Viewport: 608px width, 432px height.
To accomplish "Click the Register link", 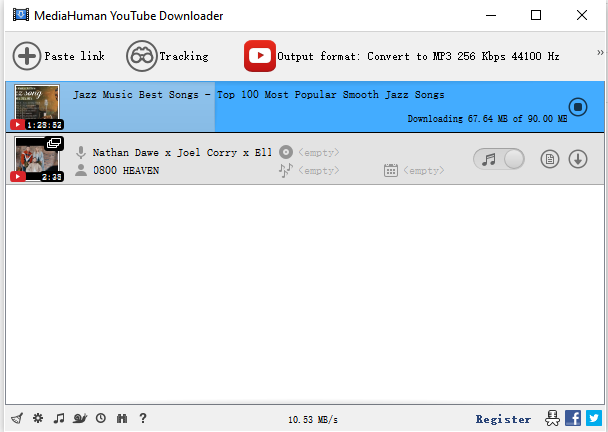I will 503,419.
